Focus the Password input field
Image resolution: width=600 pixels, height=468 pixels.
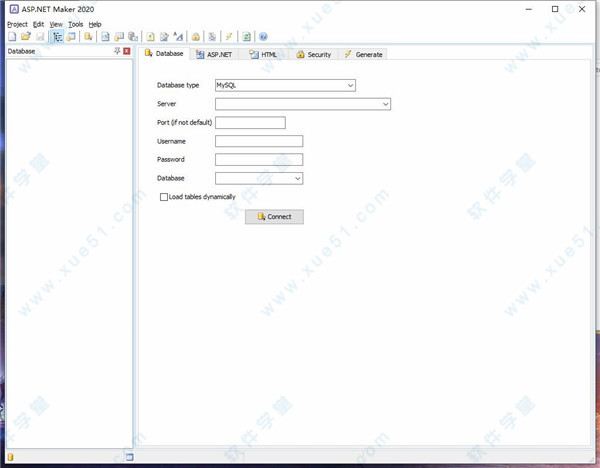(x=259, y=160)
